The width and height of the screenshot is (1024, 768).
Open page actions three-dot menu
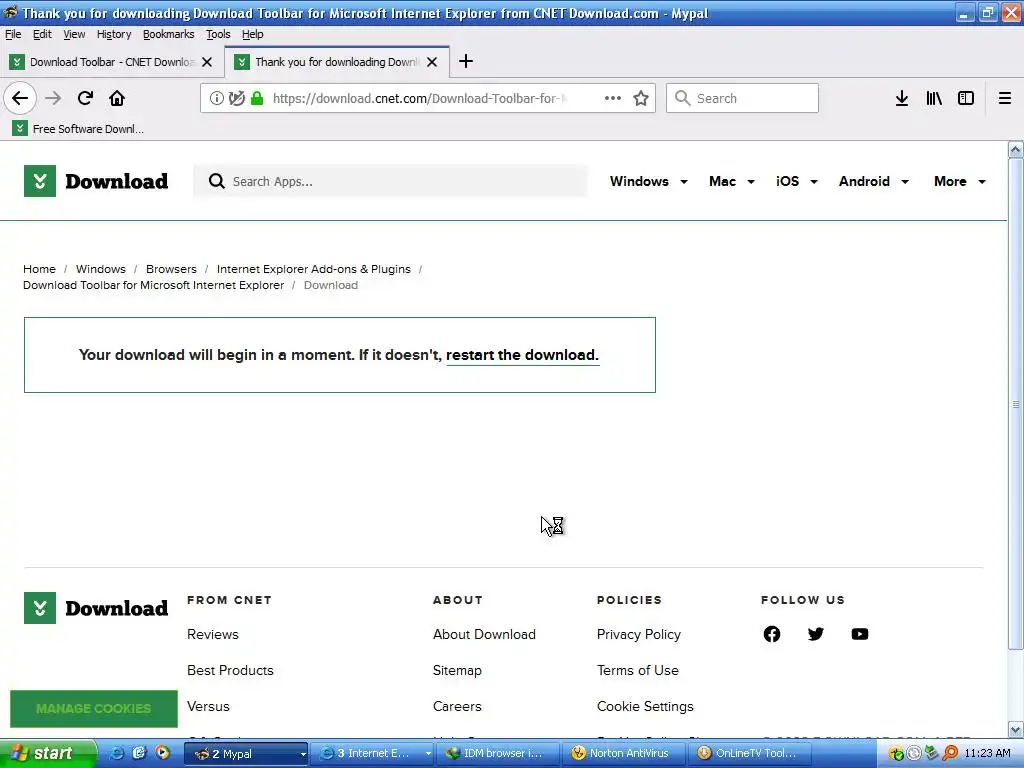coord(613,98)
